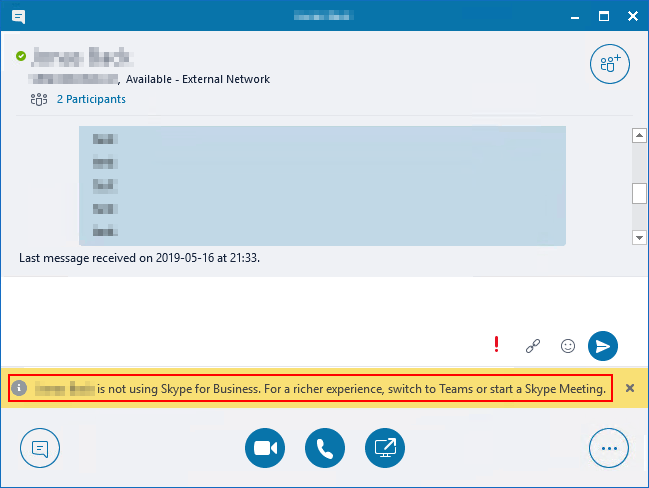649x488 pixels.
Task: Click the attachment paperclip icon
Action: pos(532,346)
